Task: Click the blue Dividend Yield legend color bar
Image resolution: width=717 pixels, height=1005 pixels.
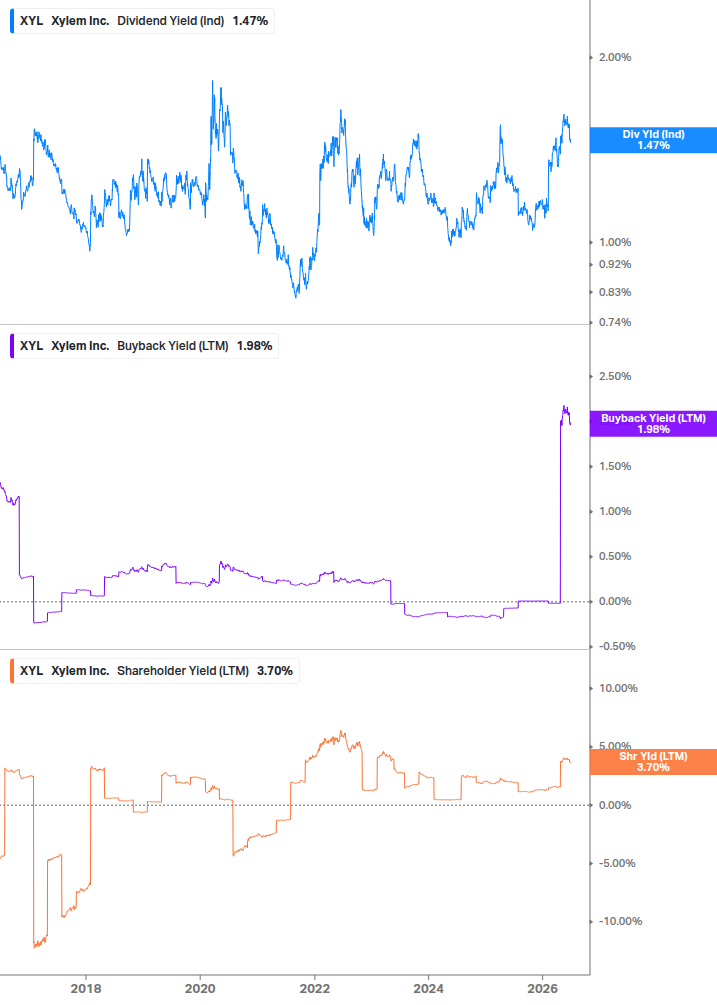Action: pos(12,21)
